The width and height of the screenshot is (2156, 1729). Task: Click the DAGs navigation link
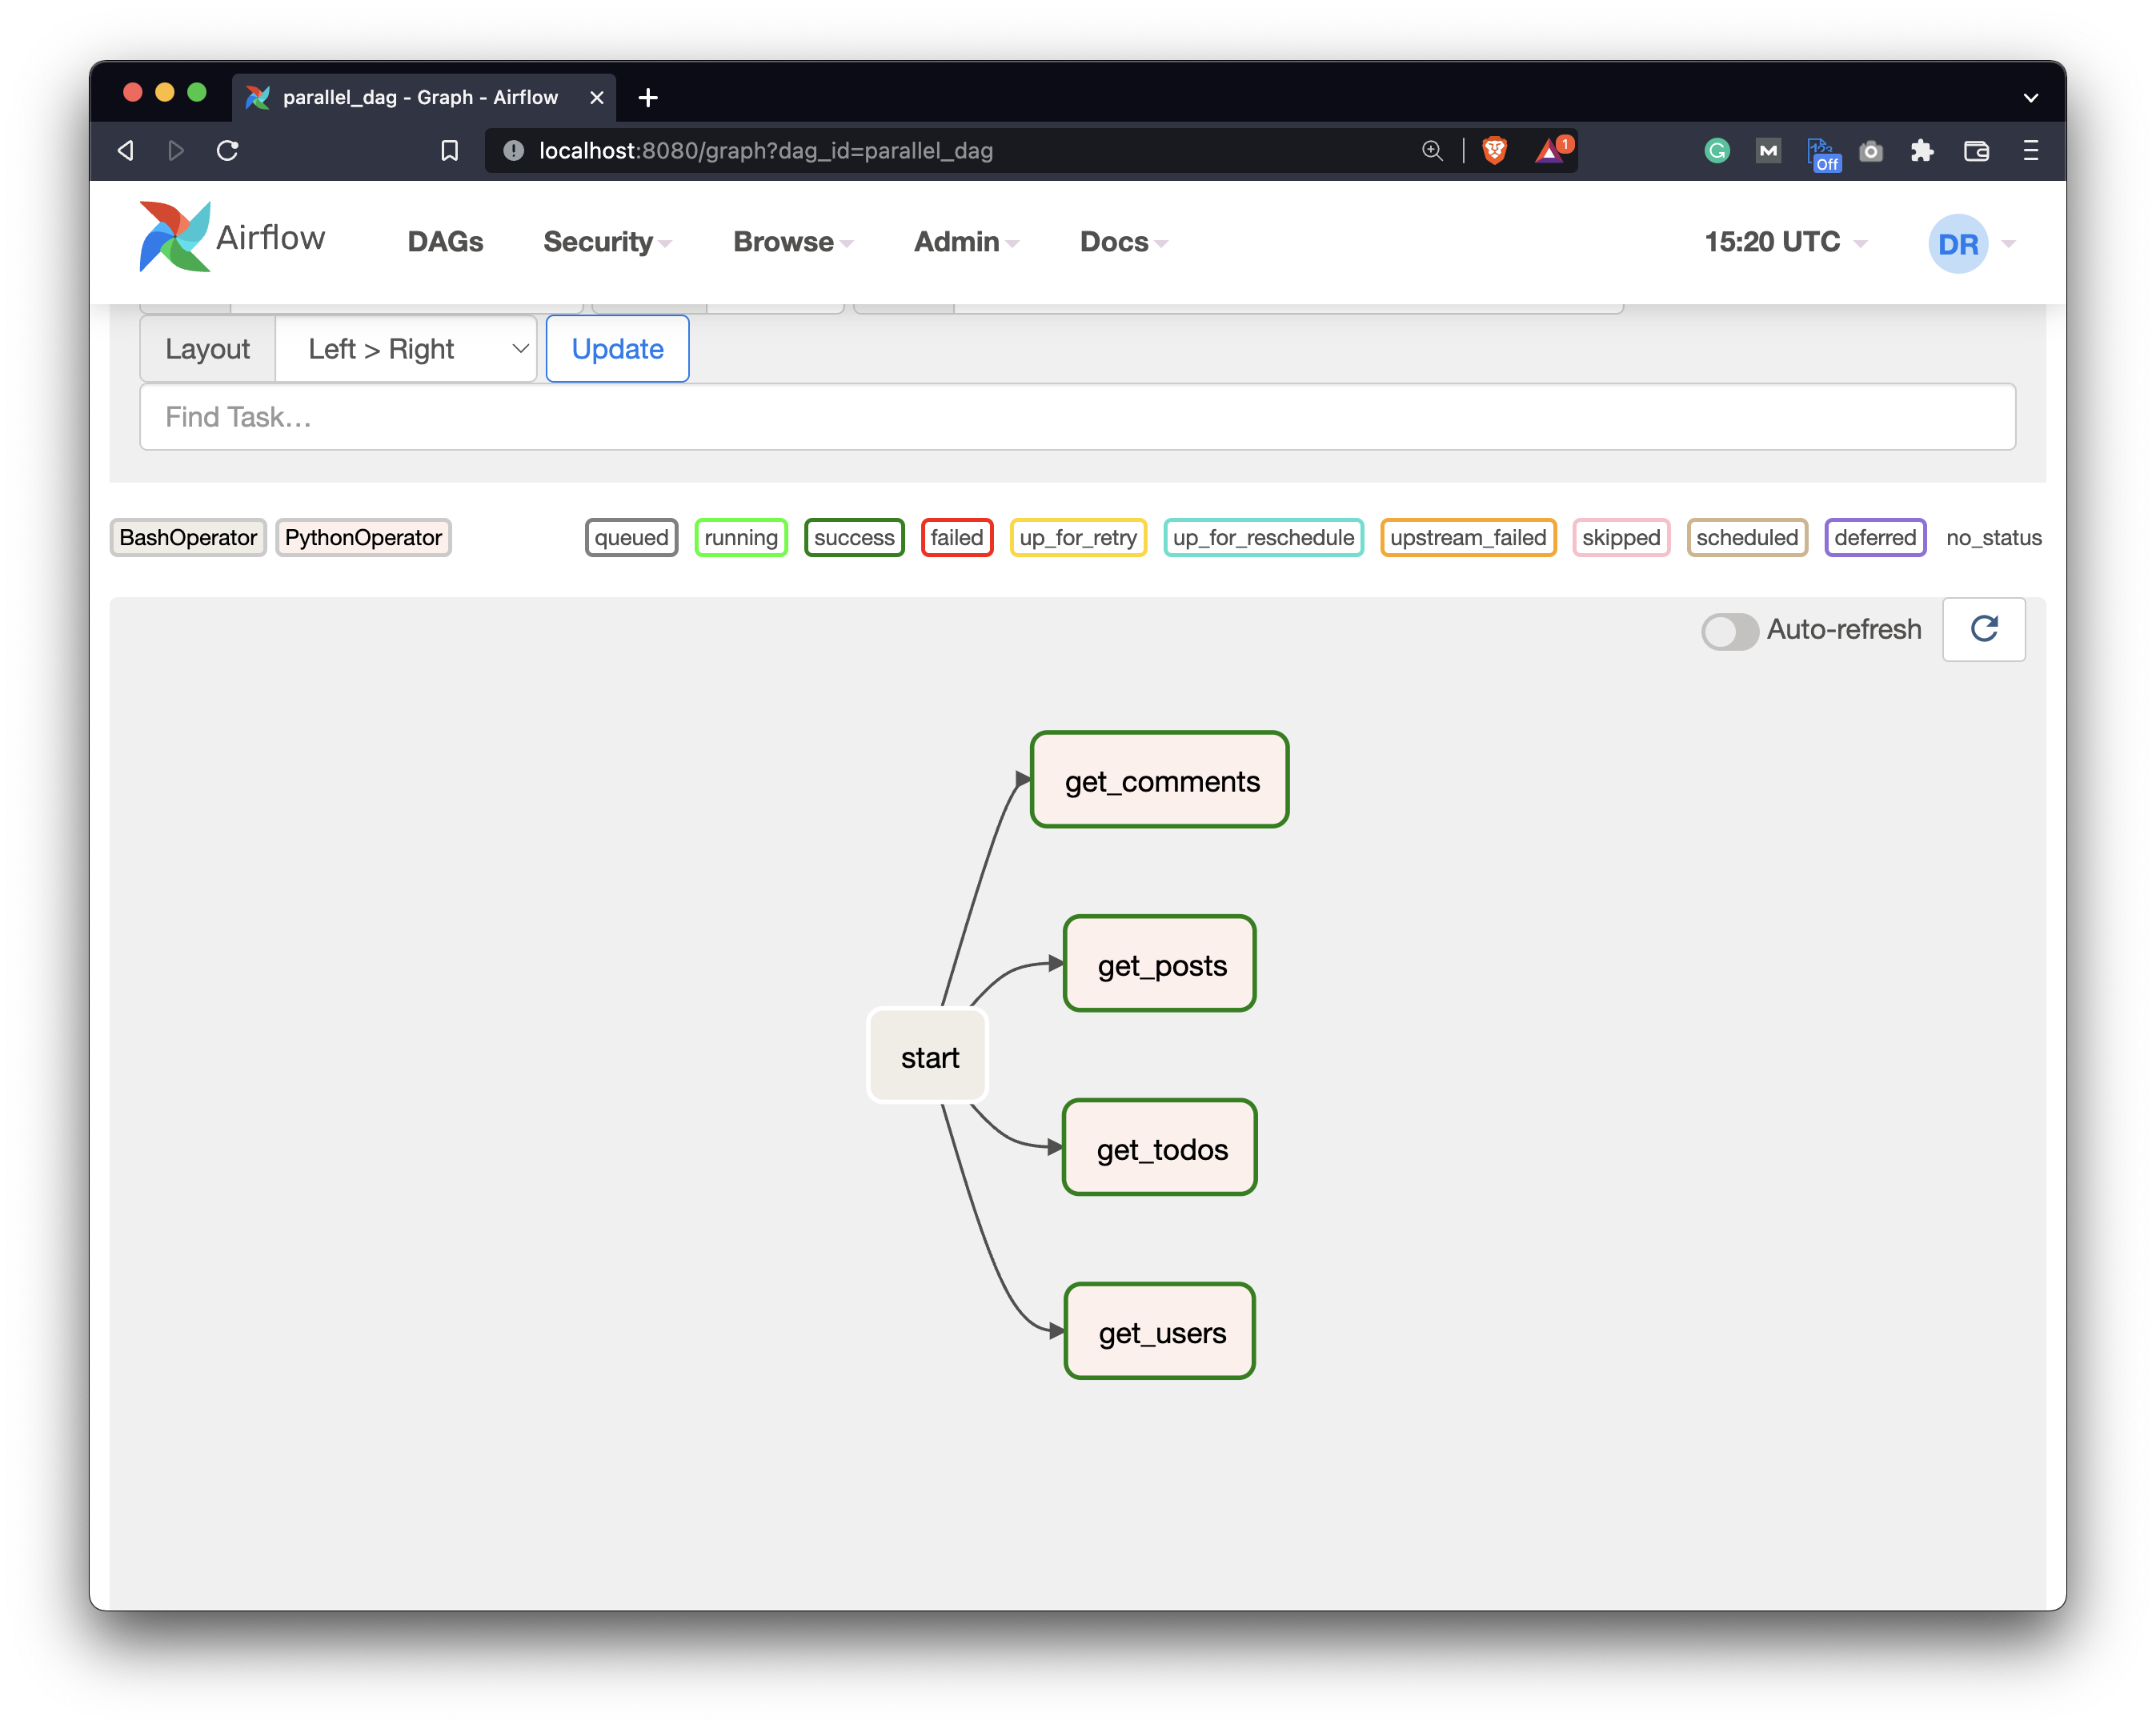pos(445,241)
